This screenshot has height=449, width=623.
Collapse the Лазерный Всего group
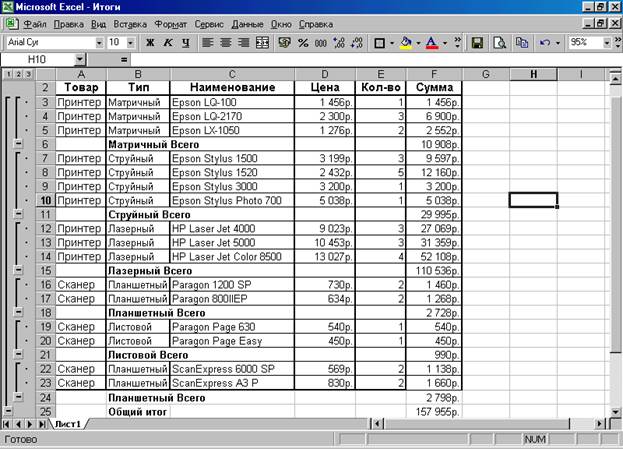pos(19,270)
